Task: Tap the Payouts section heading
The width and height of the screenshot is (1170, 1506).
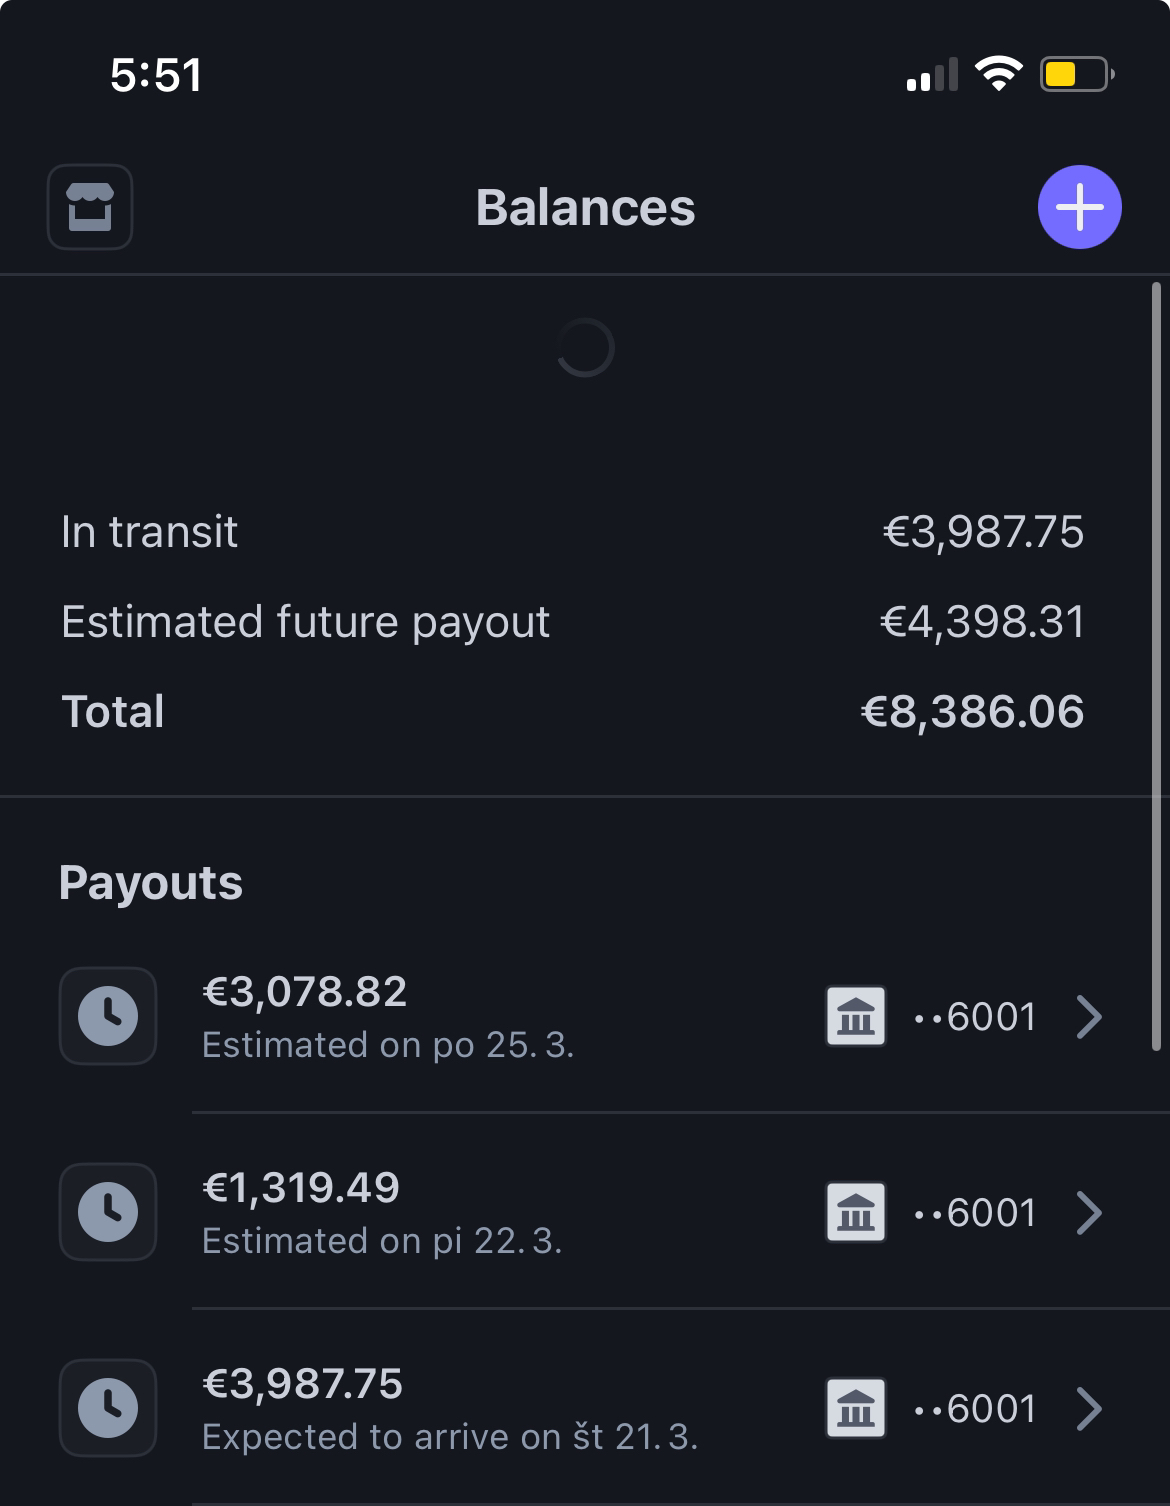Action: tap(151, 883)
